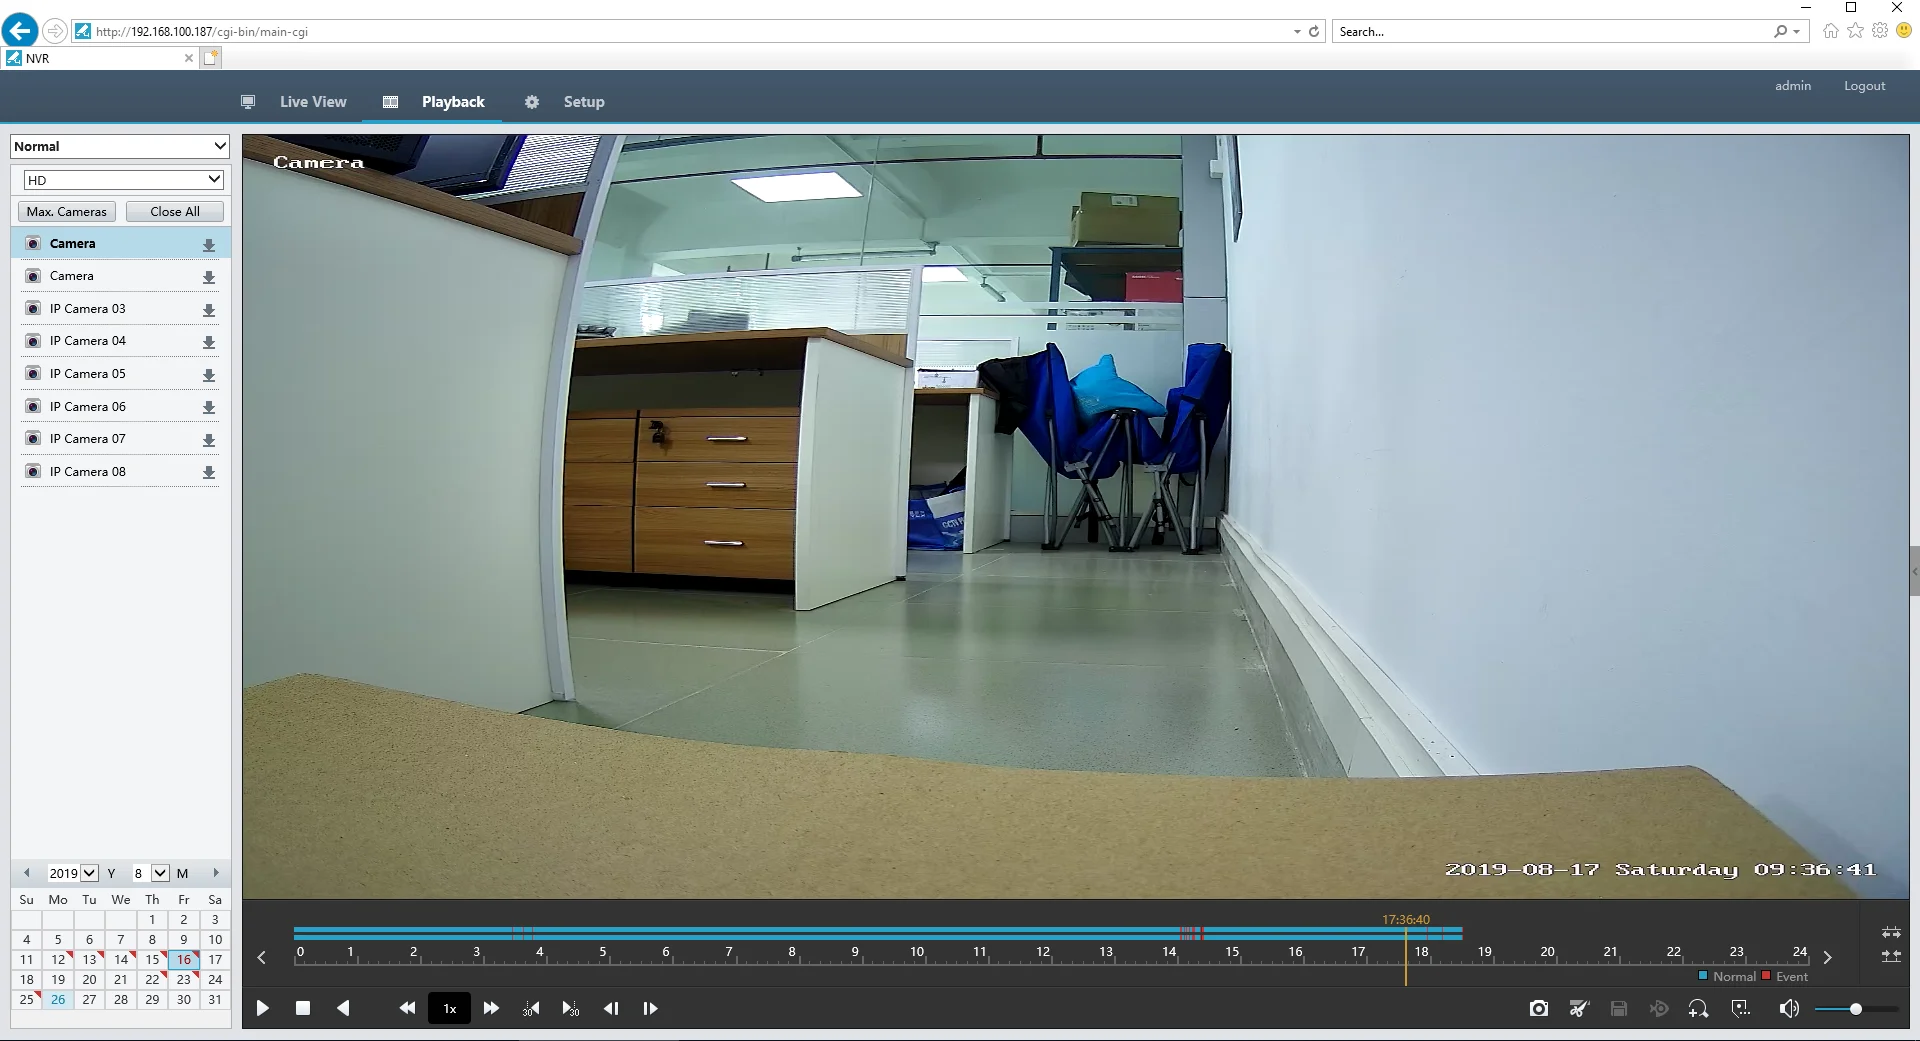Click the admin user label
Screen dimensions: 1920x1041
click(1793, 86)
